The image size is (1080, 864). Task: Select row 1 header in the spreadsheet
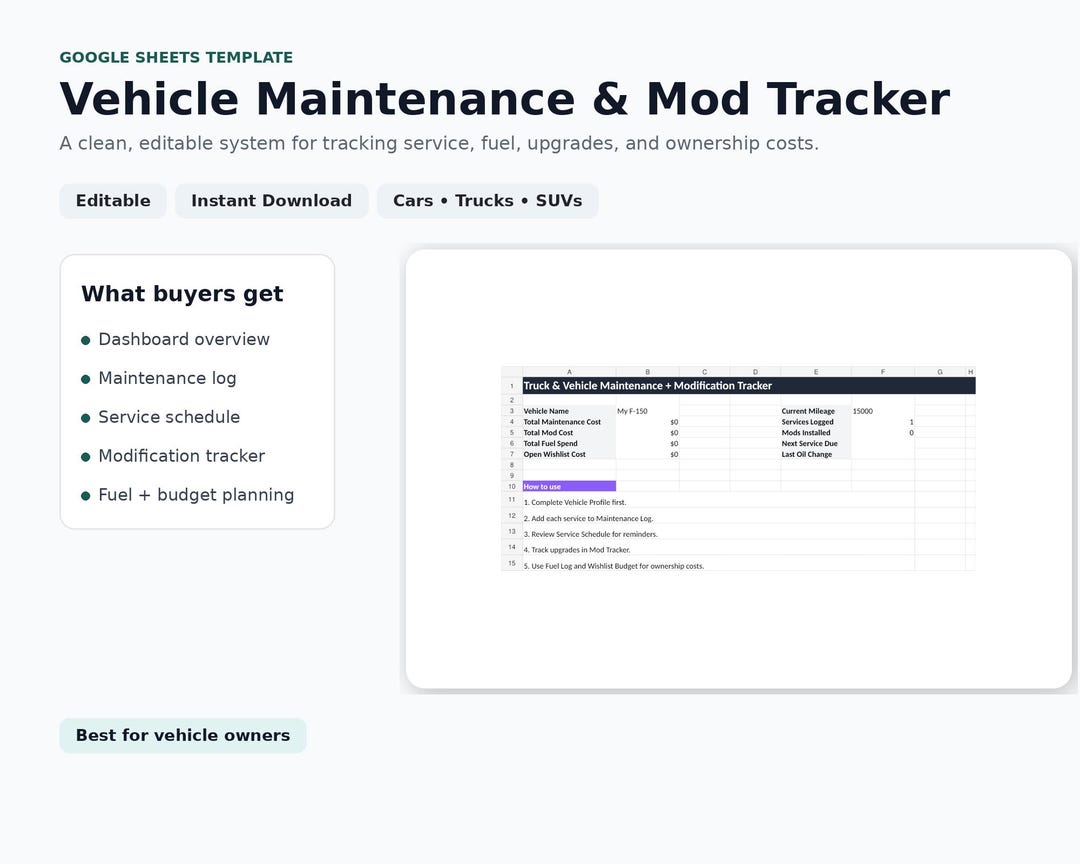512,386
